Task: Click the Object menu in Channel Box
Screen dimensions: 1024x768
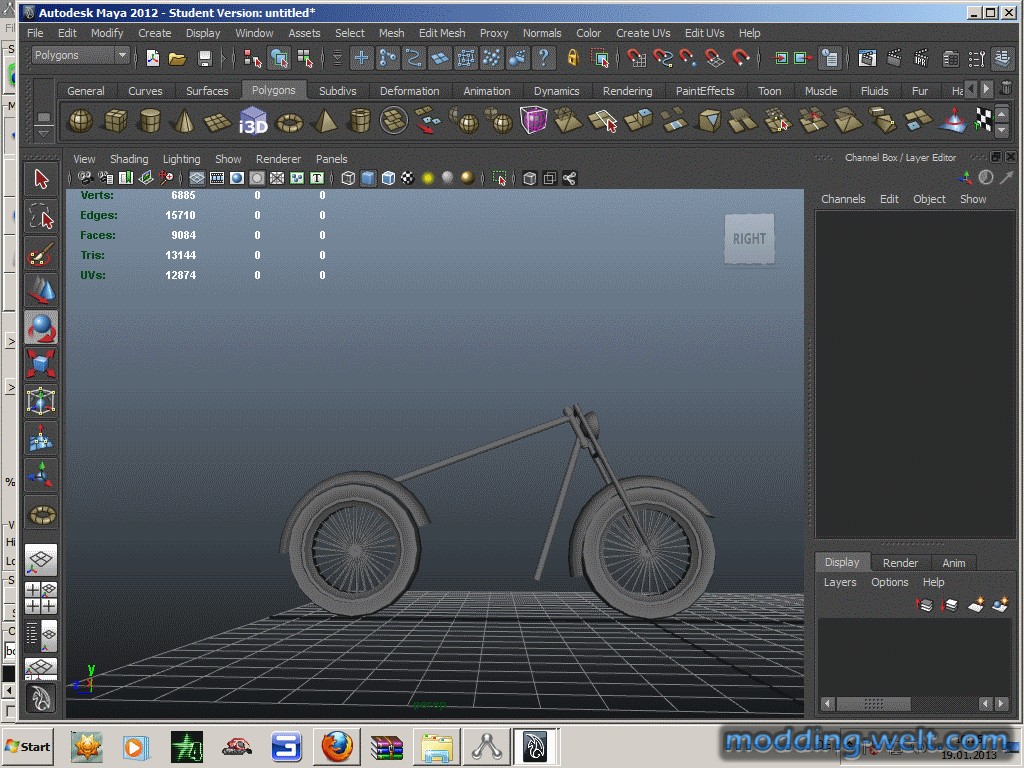Action: click(x=929, y=199)
